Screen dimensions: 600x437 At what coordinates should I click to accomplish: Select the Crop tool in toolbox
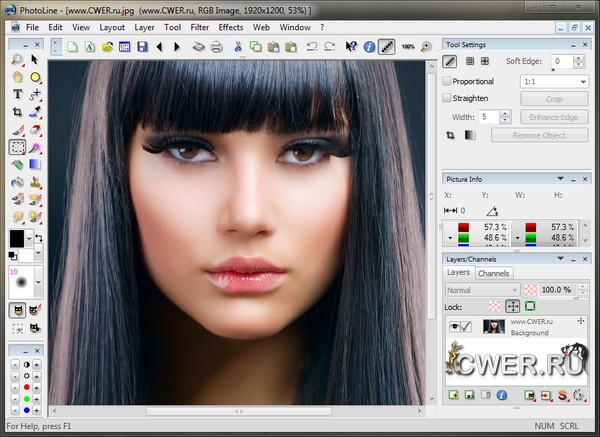tap(18, 111)
